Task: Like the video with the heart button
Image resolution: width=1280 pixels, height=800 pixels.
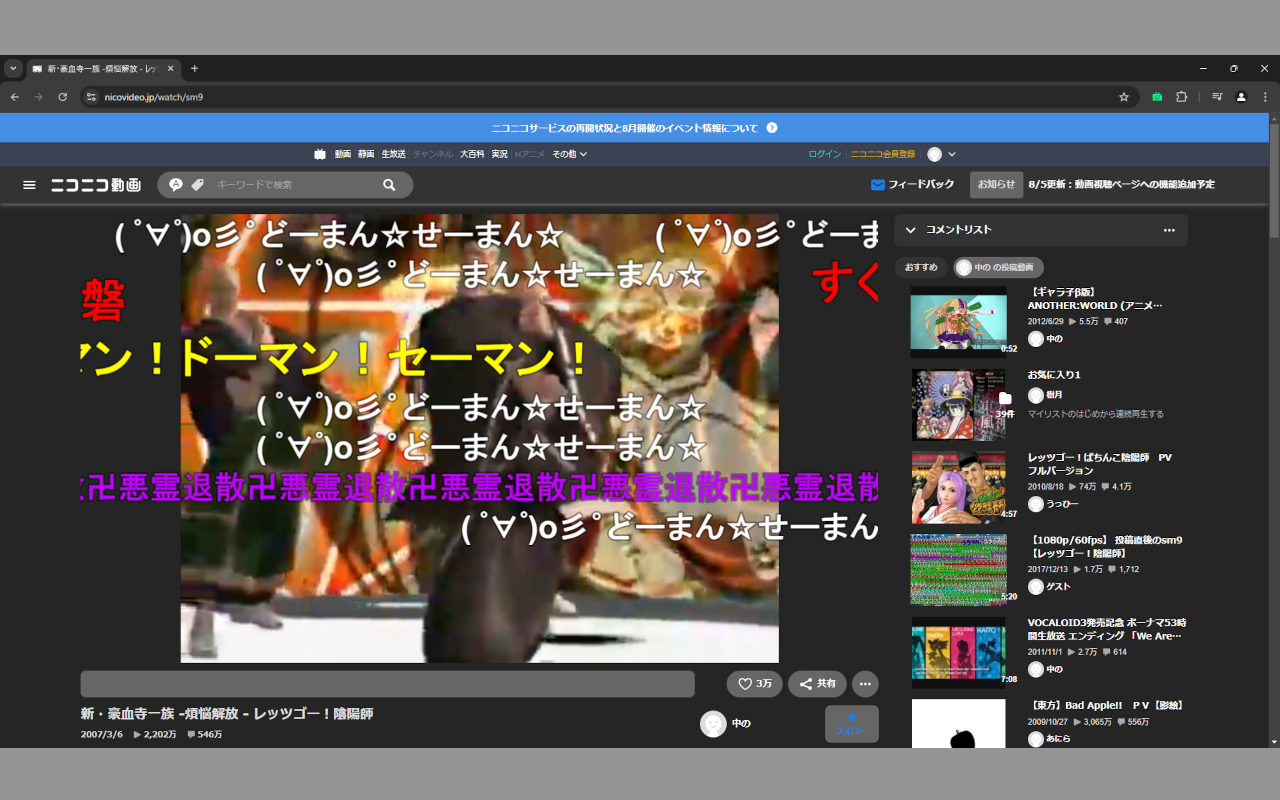Action: (x=754, y=684)
